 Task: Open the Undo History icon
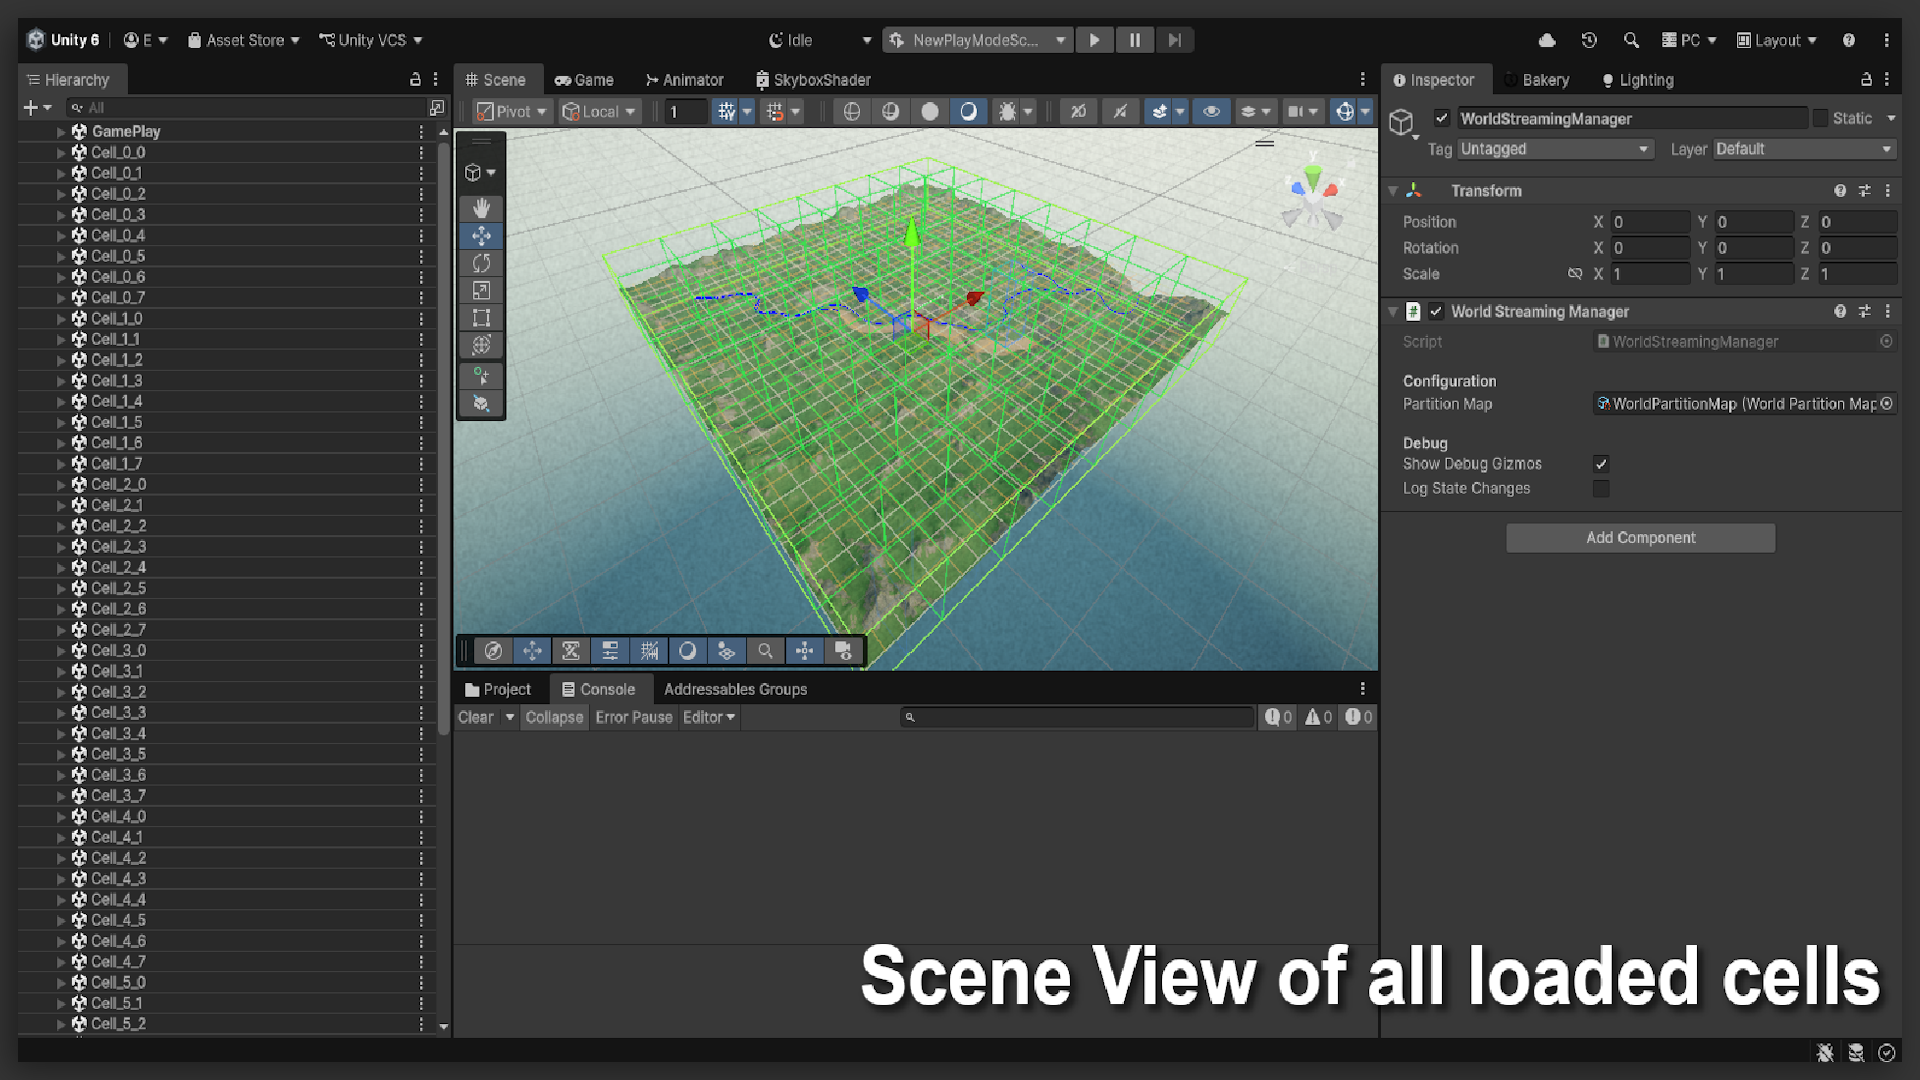coord(1589,40)
